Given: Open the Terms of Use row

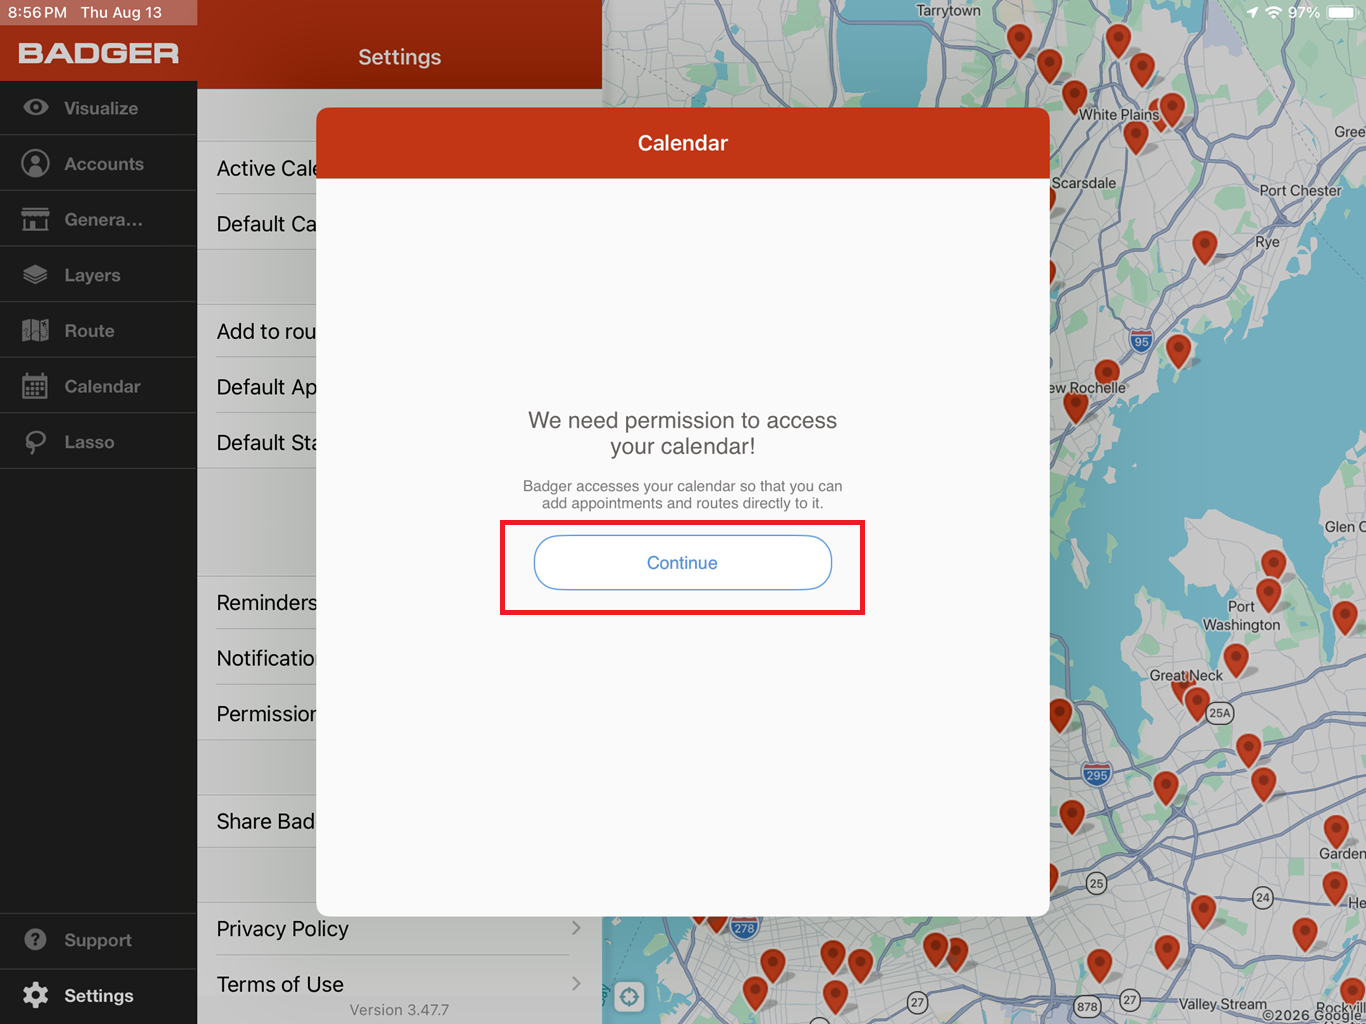Looking at the screenshot, I should 399,984.
